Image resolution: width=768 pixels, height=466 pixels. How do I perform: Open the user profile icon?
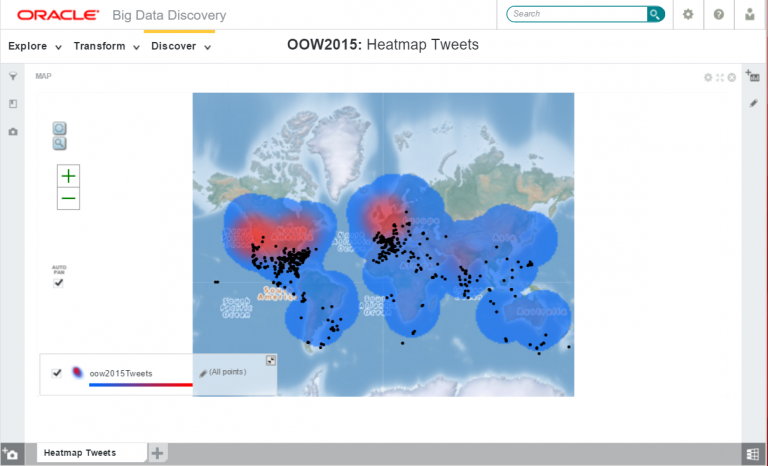click(x=750, y=14)
